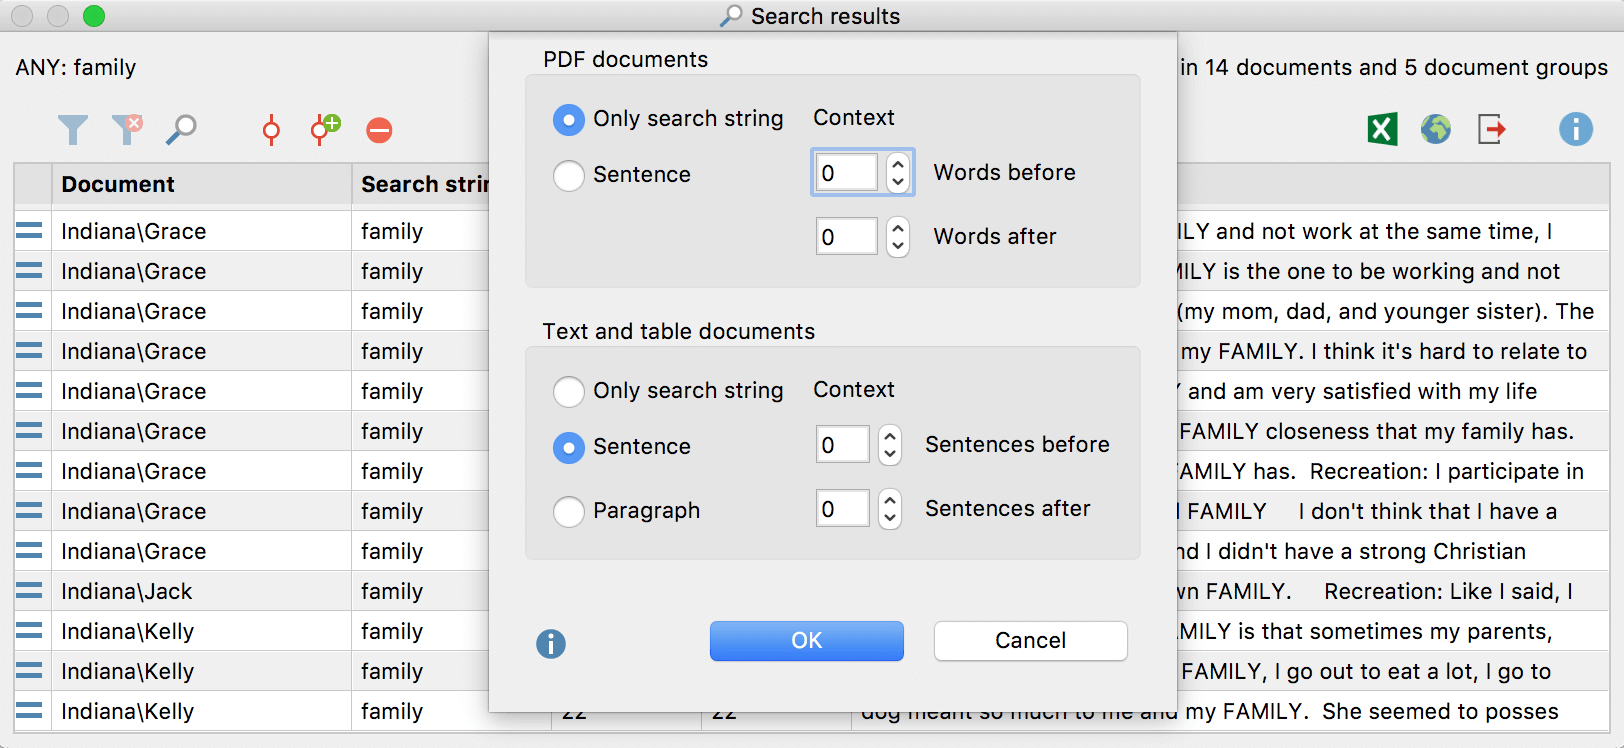Click info icon in dialog bottom left
1624x748 pixels.
coord(551,643)
